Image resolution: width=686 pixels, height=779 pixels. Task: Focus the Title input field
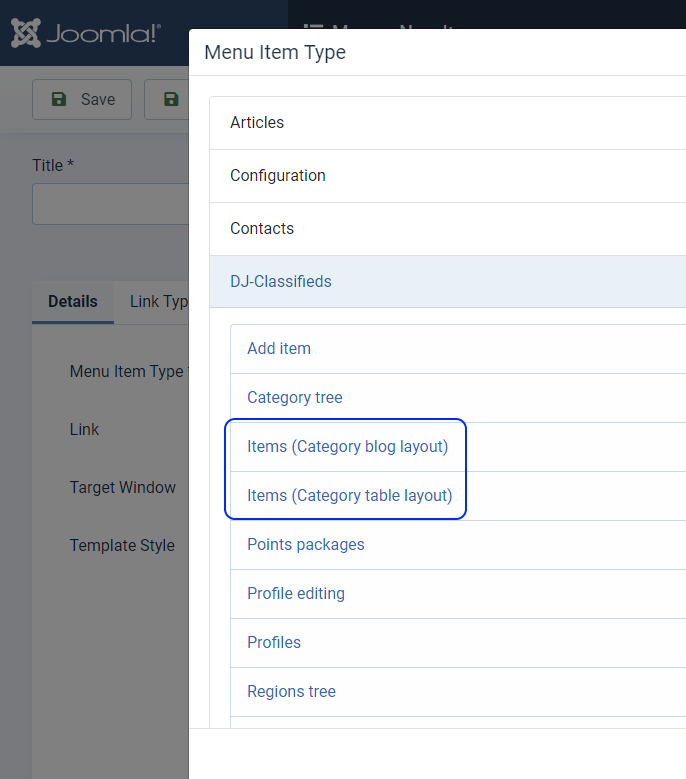[110, 204]
